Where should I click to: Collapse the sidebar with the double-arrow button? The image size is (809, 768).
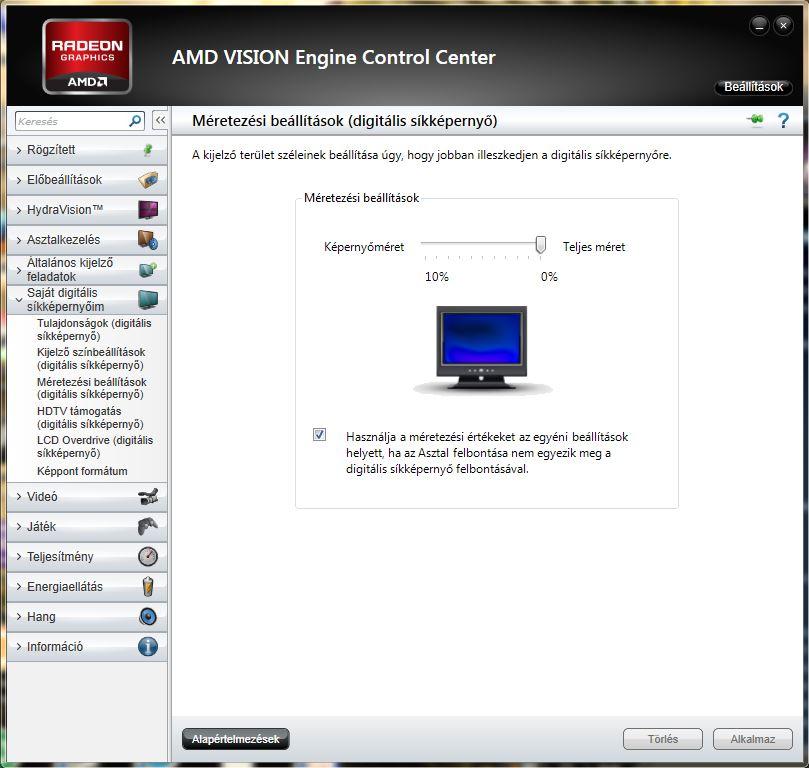pyautogui.click(x=160, y=121)
